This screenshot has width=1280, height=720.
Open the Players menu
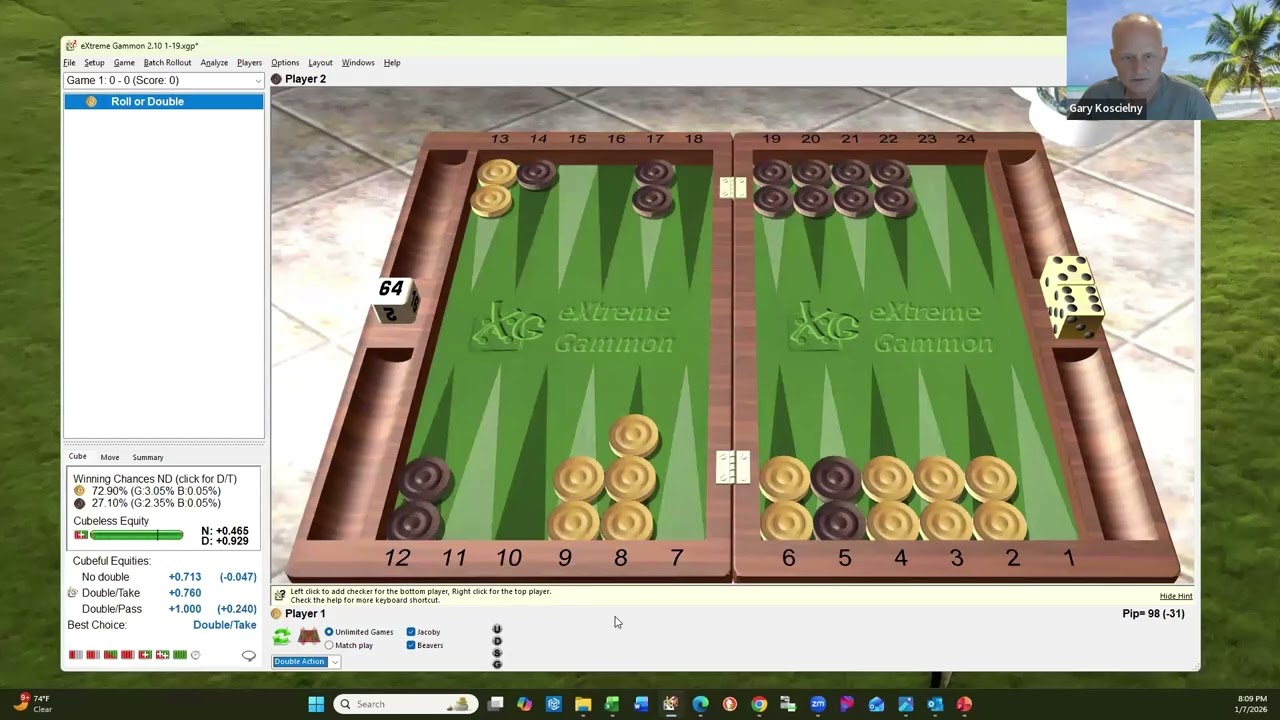(x=249, y=63)
